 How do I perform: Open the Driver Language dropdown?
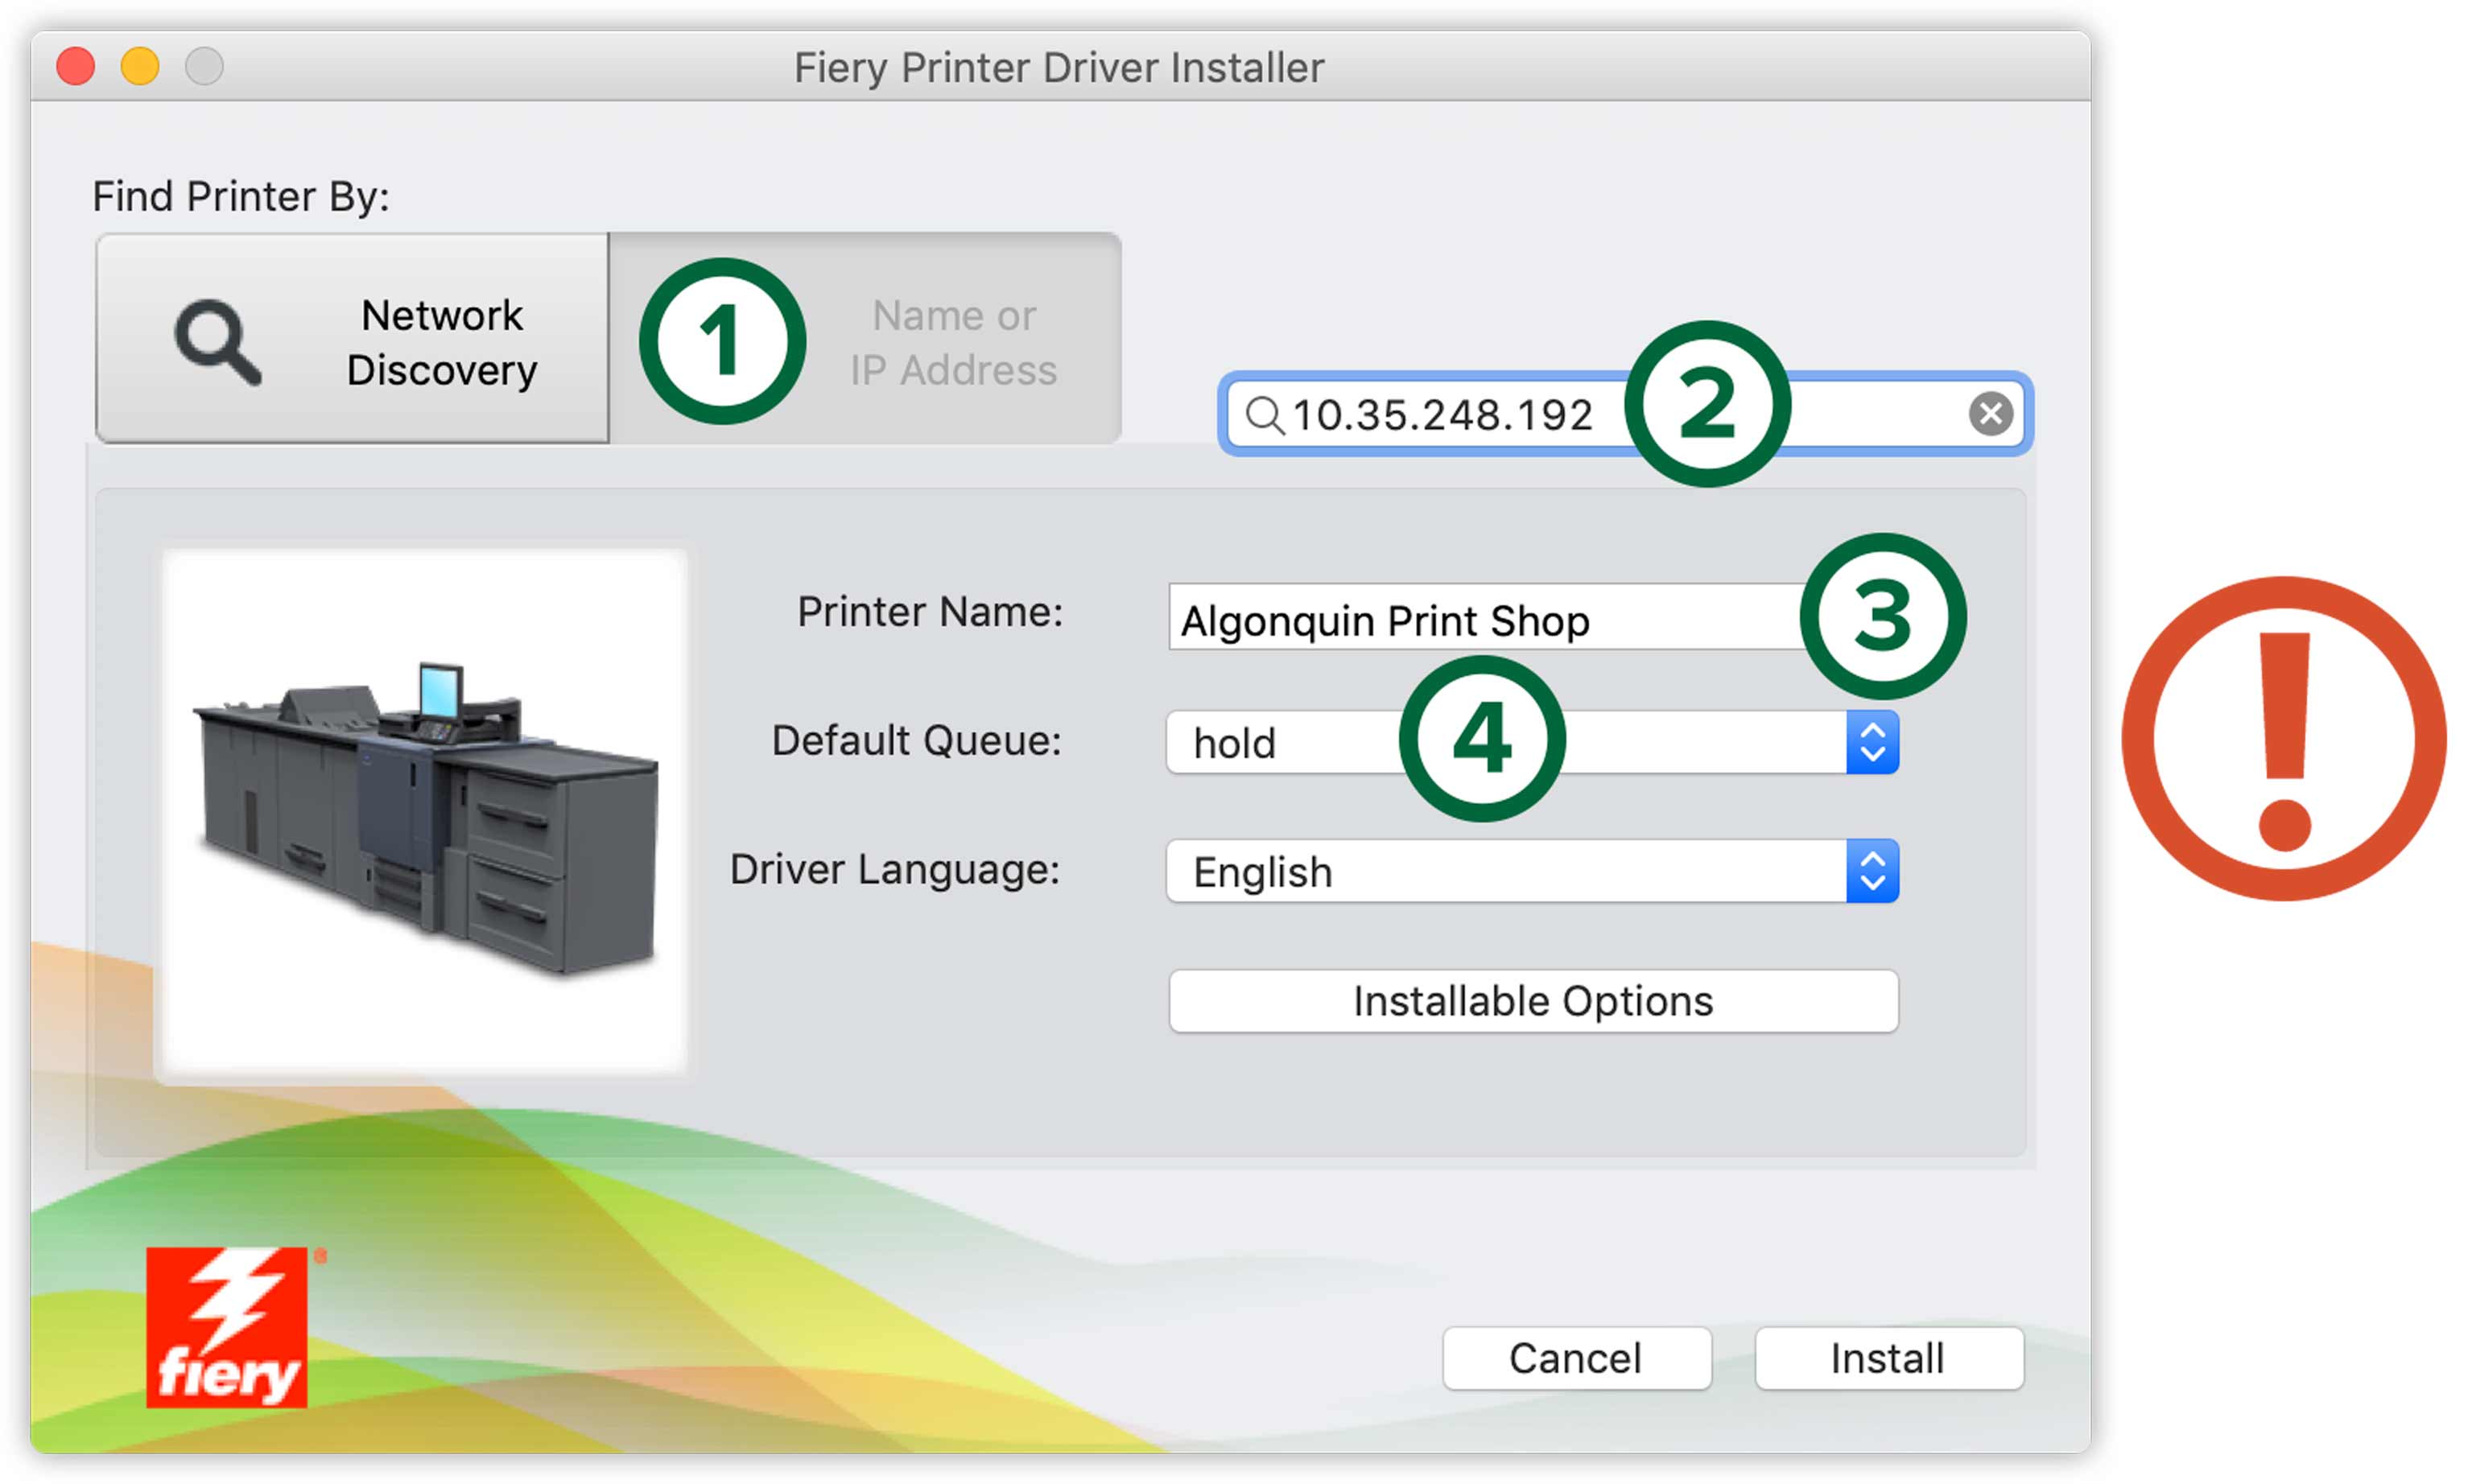click(x=1532, y=871)
